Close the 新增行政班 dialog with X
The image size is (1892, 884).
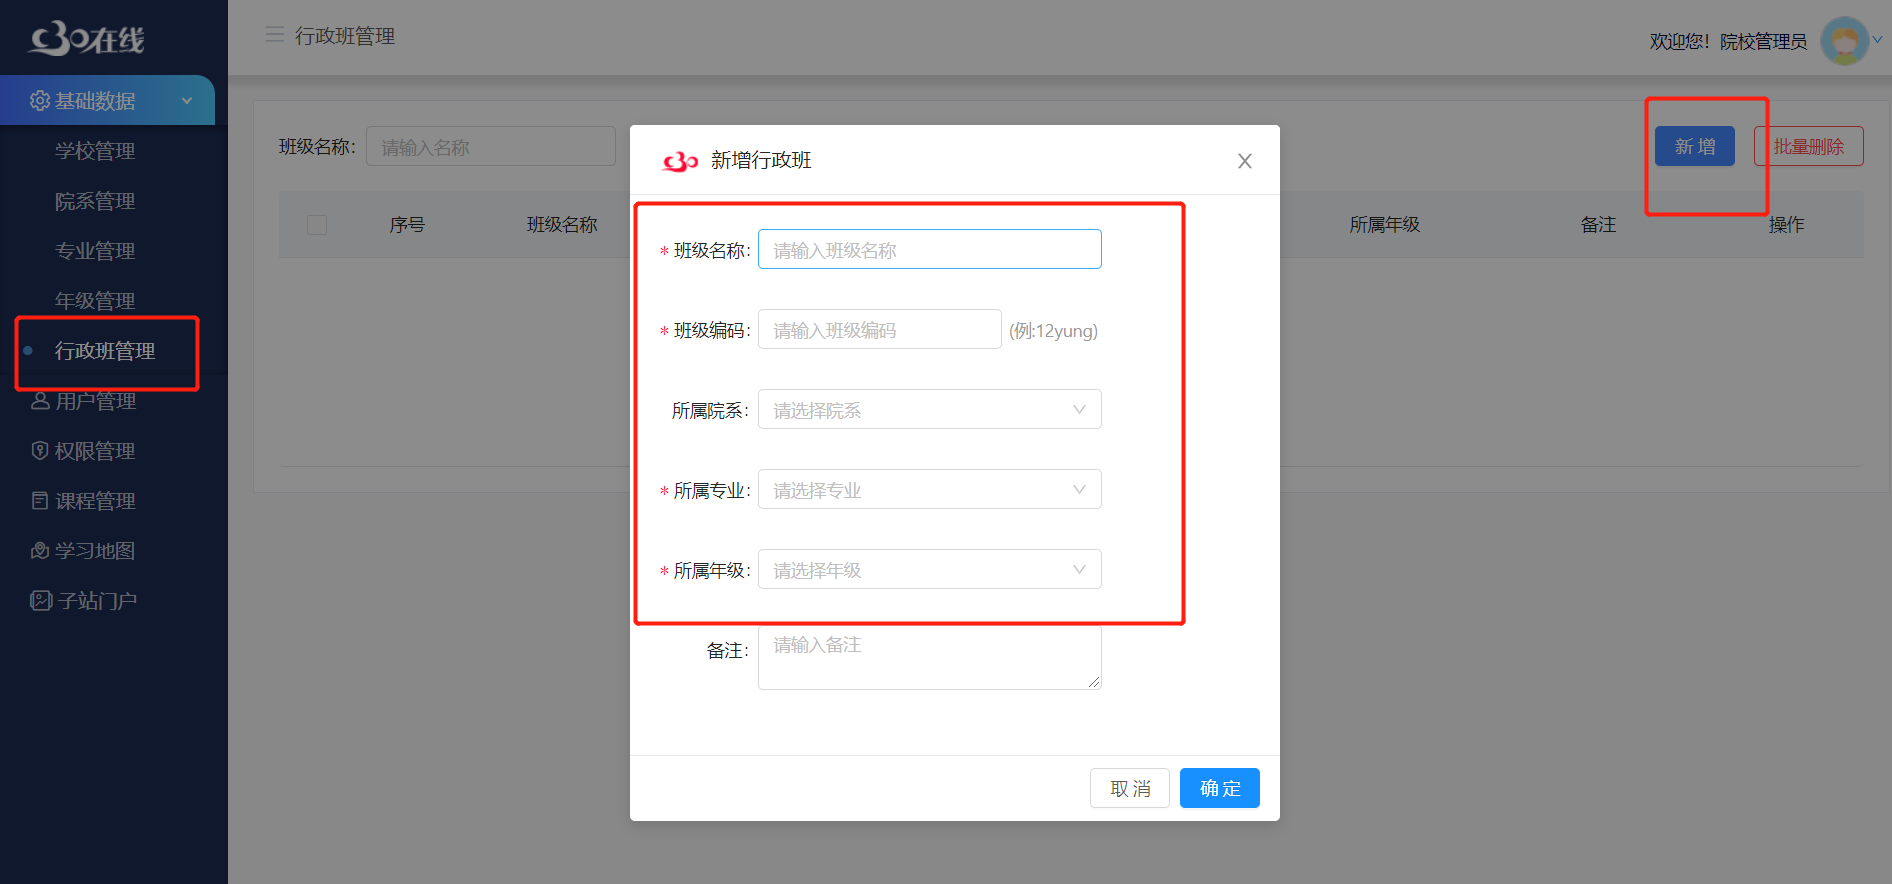[x=1244, y=161]
